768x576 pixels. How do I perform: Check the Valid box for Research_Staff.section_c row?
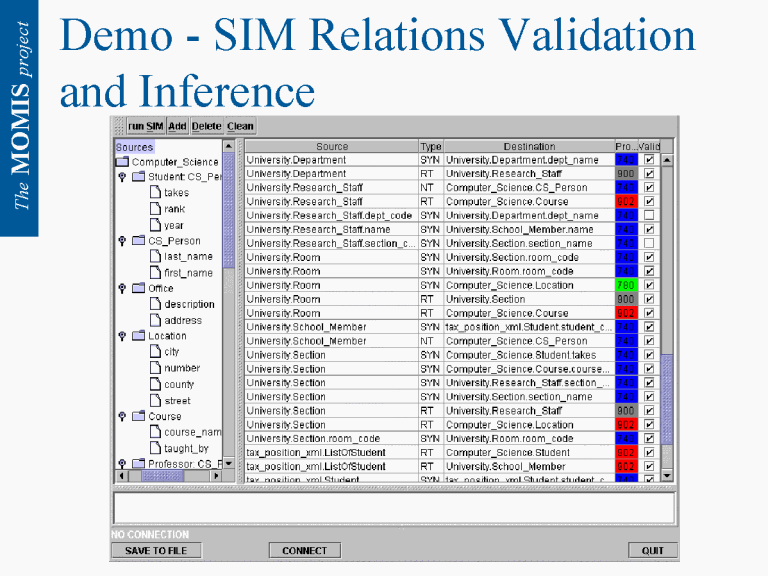649,243
